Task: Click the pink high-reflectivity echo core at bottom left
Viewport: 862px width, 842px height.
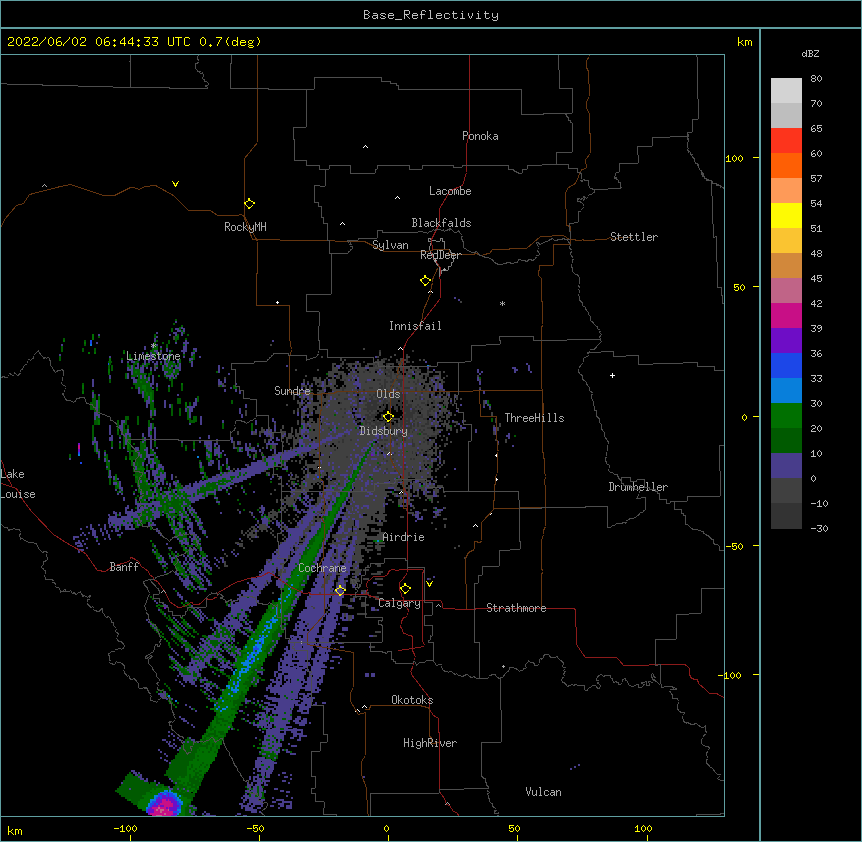Action: (x=164, y=806)
